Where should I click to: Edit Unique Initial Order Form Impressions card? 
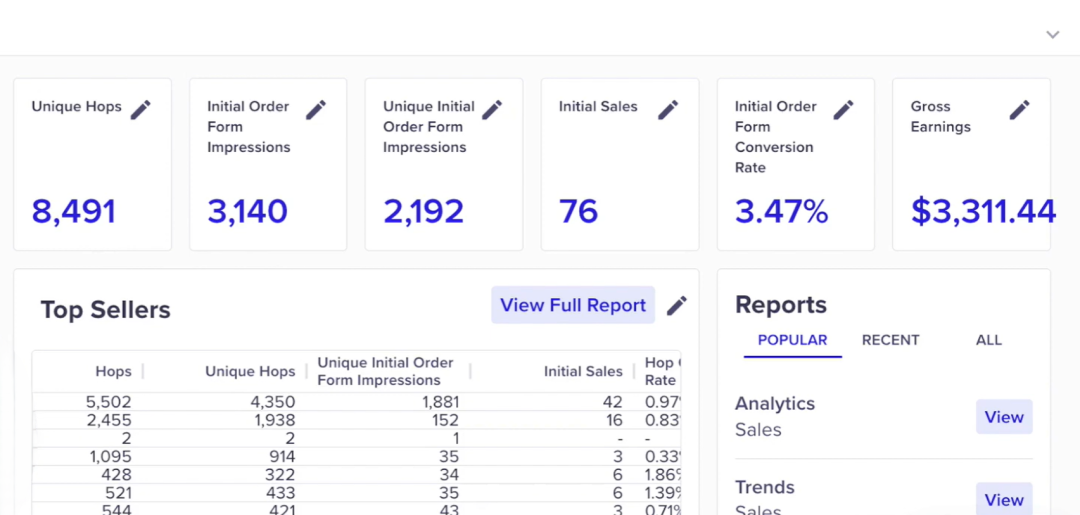(492, 110)
